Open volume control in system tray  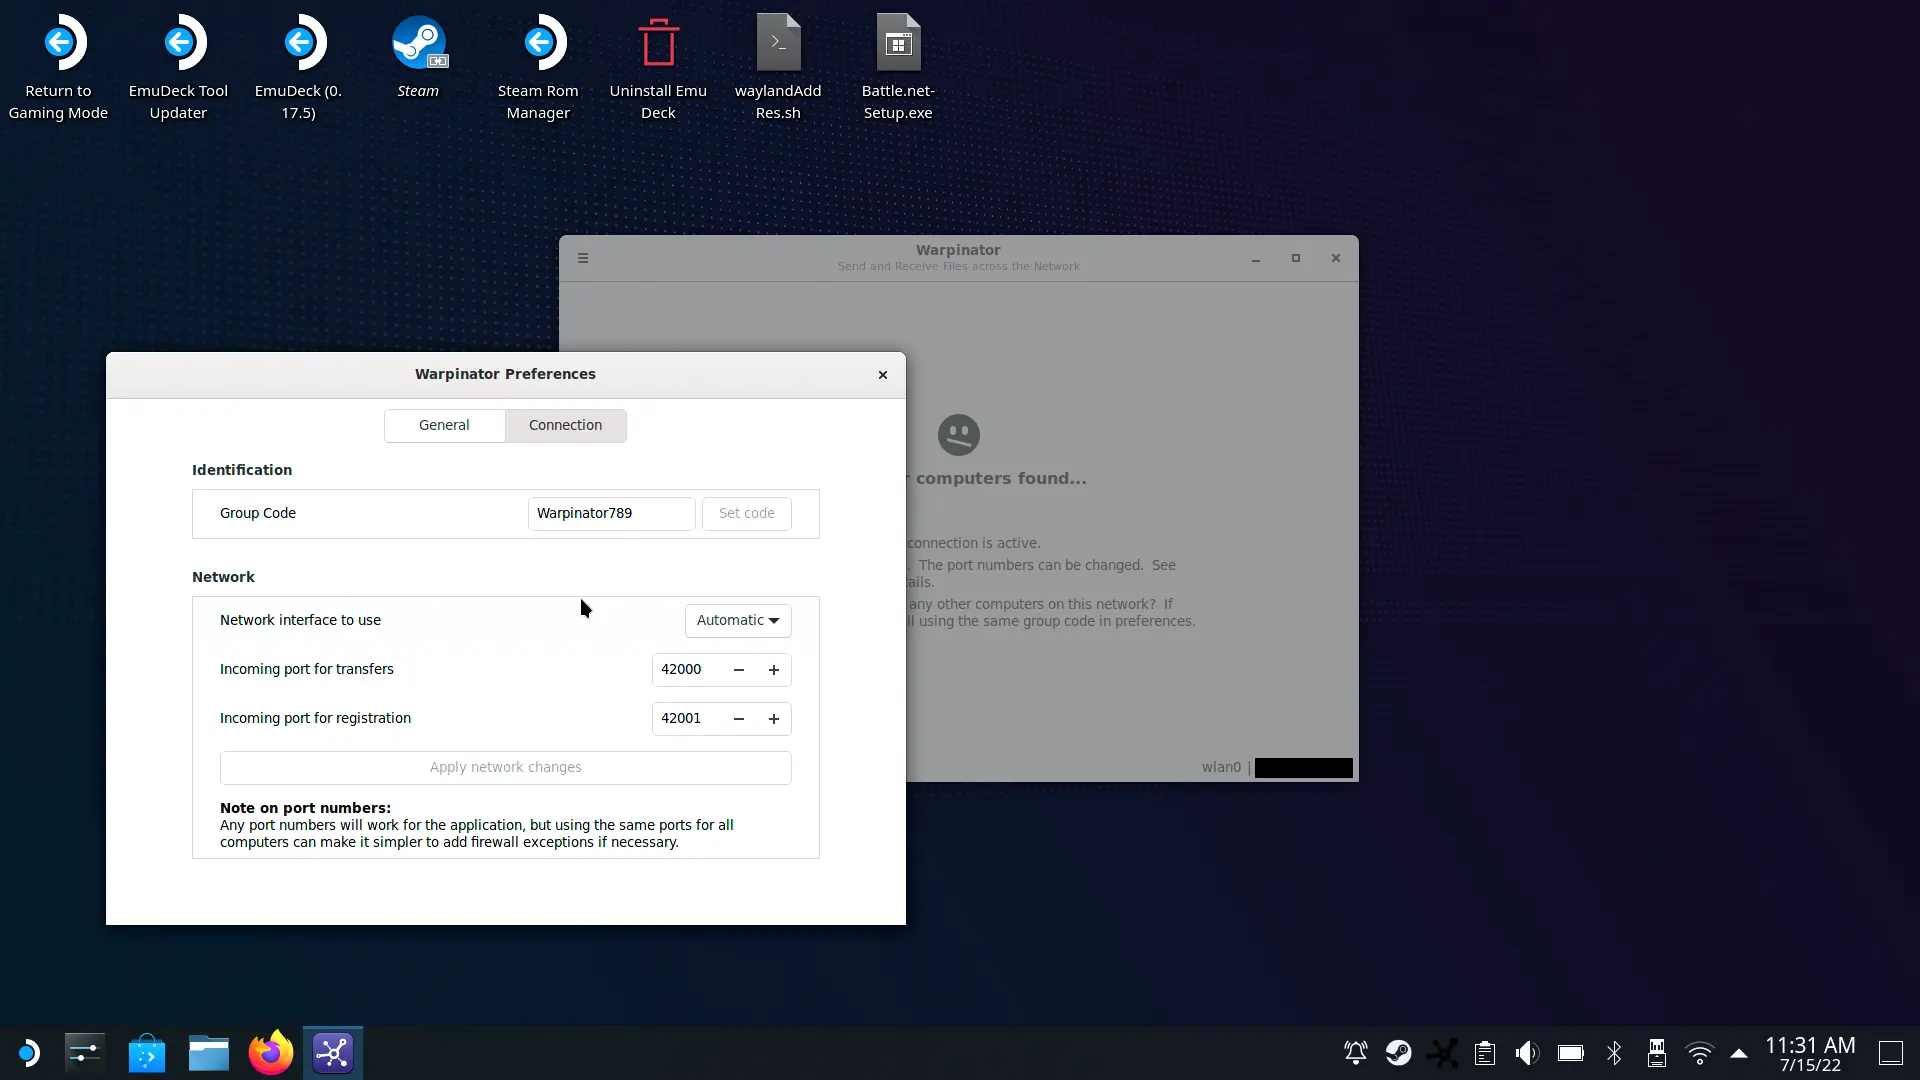pyautogui.click(x=1526, y=1053)
